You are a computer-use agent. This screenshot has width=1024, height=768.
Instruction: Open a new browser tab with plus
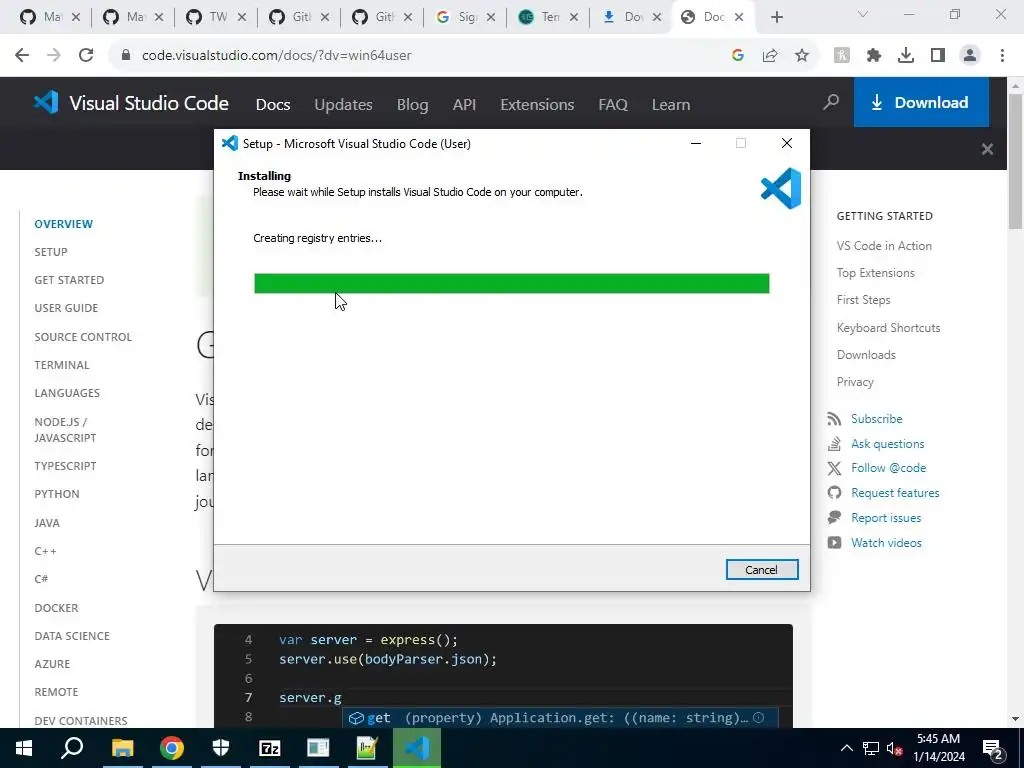click(x=776, y=17)
